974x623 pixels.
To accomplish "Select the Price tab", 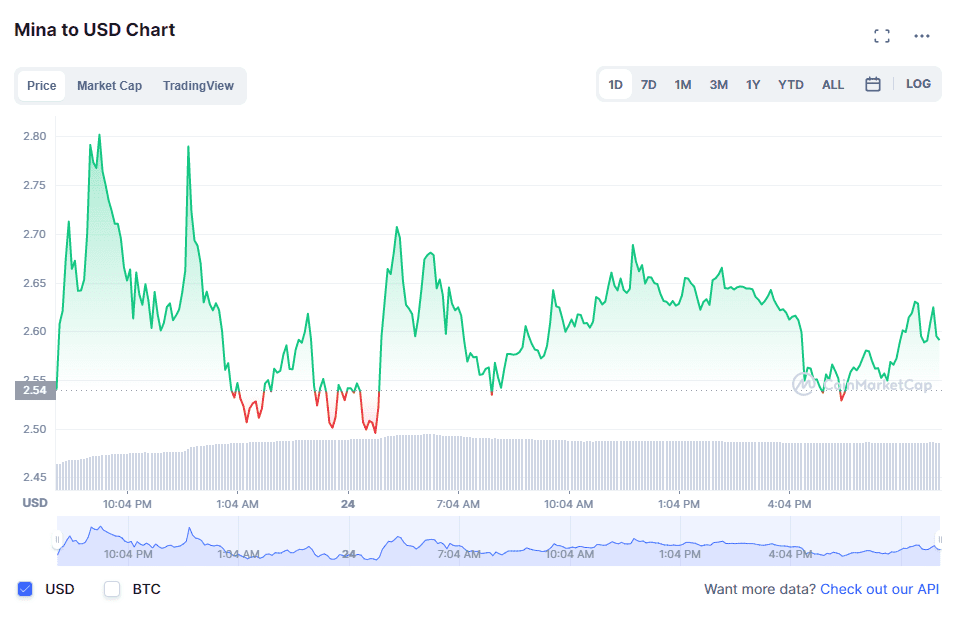I will coord(41,86).
